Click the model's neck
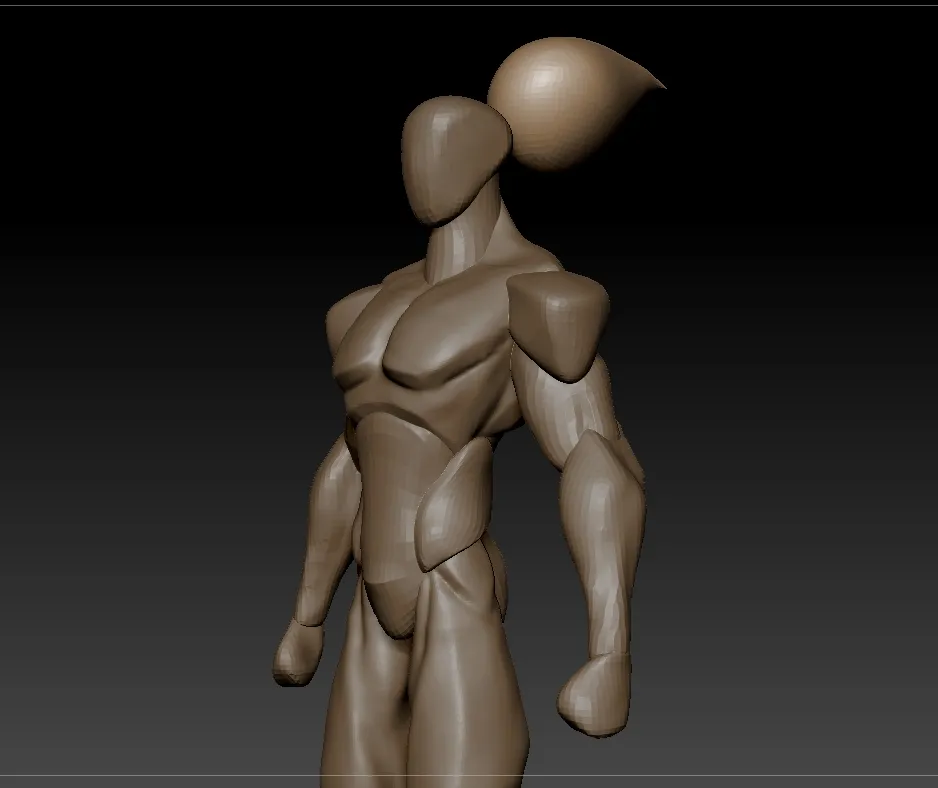Viewport: 938px width, 788px height. coord(468,247)
